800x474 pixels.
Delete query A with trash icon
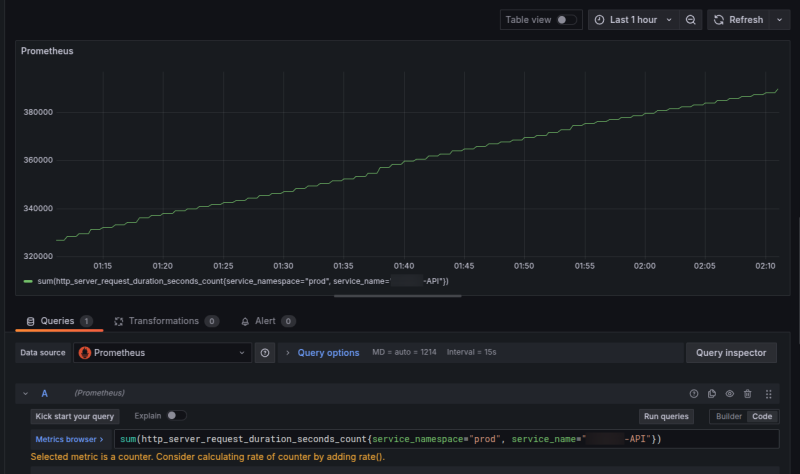coord(747,394)
